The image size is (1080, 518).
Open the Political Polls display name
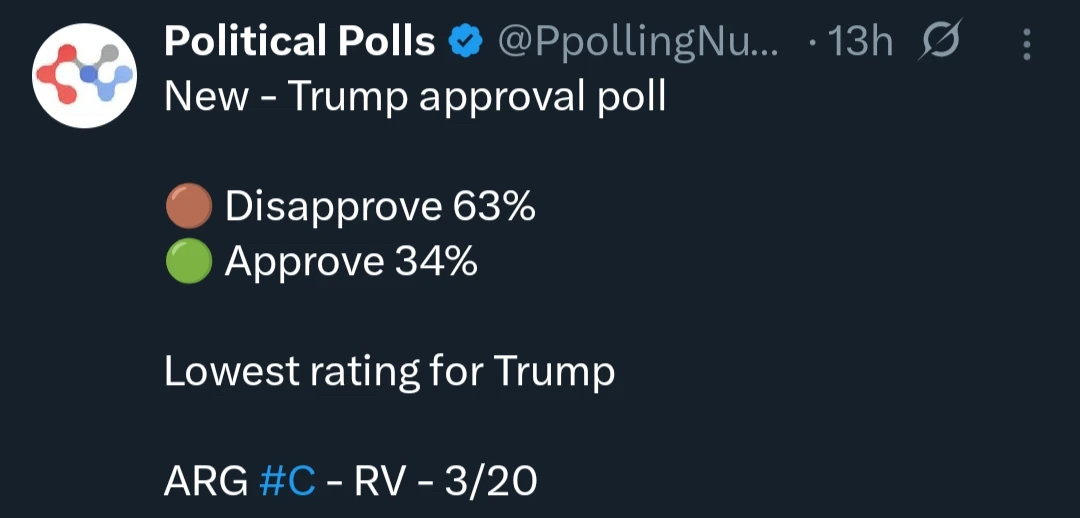pyautogui.click(x=299, y=42)
